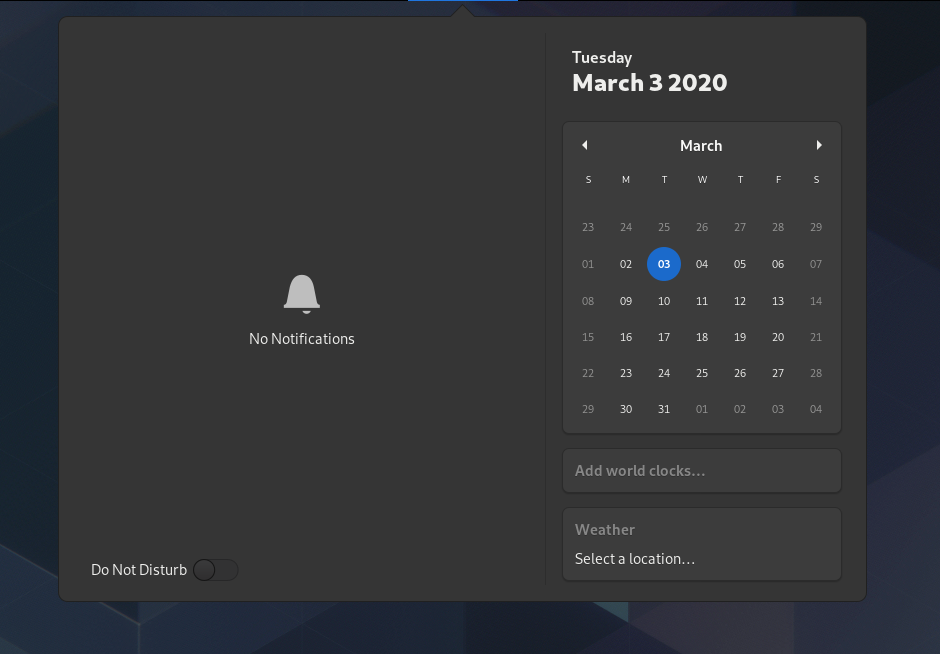Enable Do Not Disturb switch
The width and height of the screenshot is (940, 654).
point(215,569)
